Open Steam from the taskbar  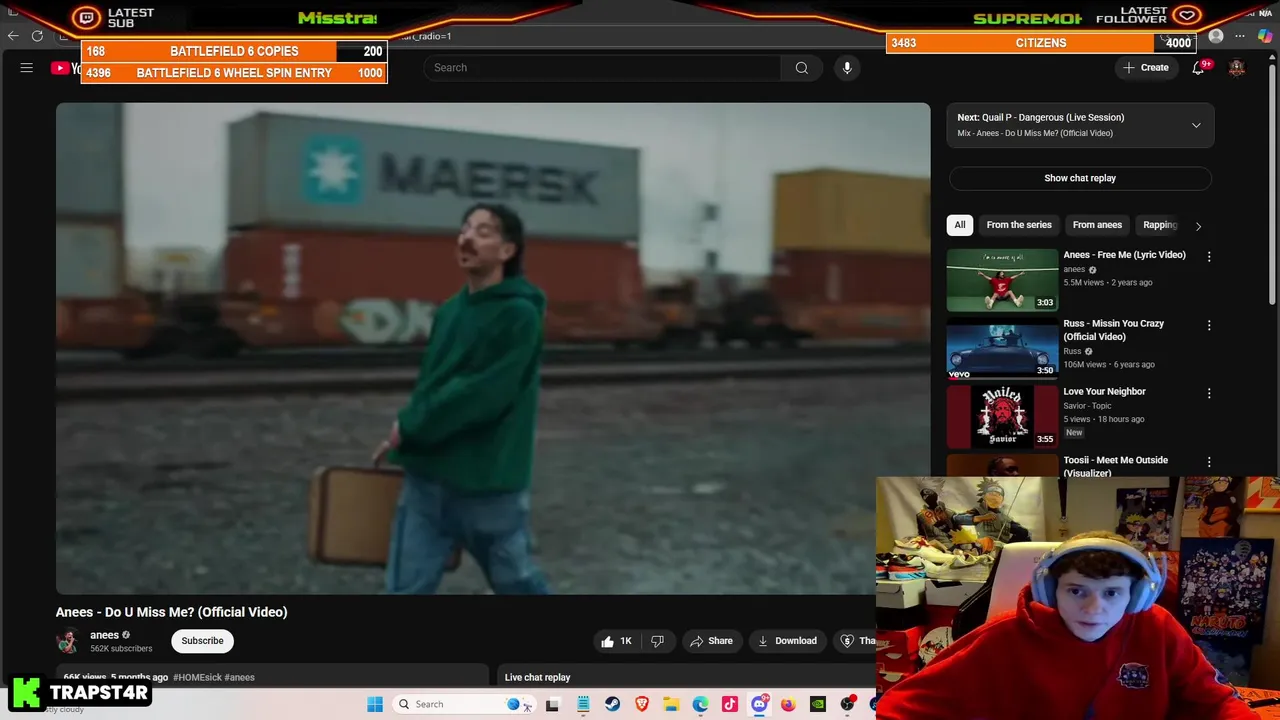point(612,704)
